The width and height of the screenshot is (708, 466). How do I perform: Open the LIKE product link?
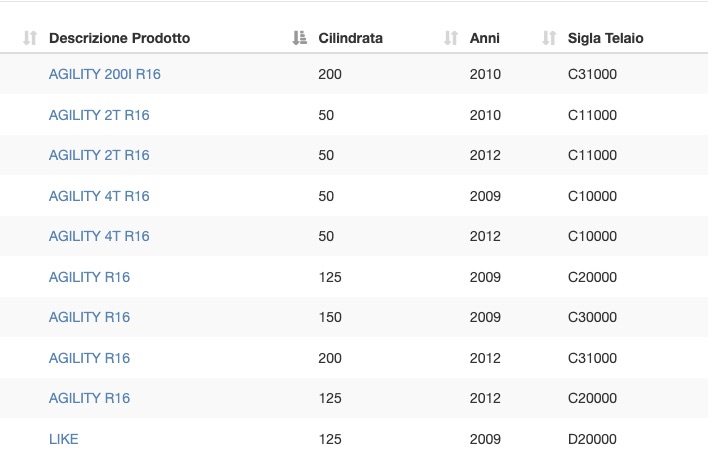pyautogui.click(x=64, y=439)
